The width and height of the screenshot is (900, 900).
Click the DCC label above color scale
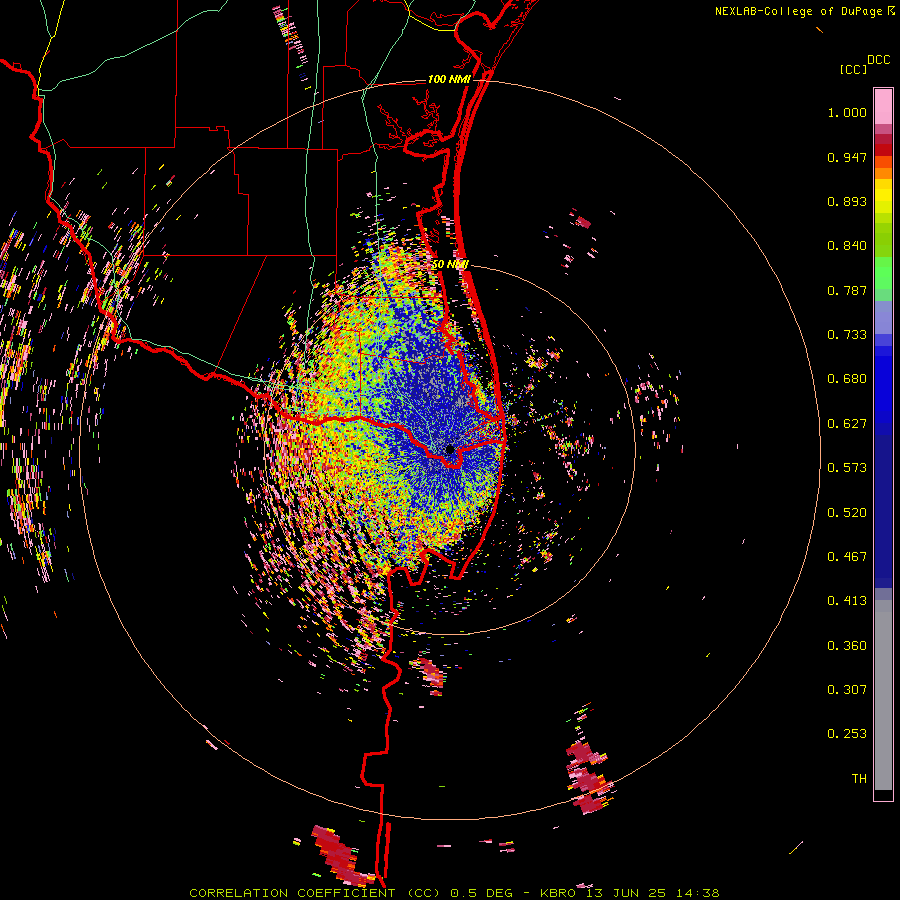tap(878, 60)
